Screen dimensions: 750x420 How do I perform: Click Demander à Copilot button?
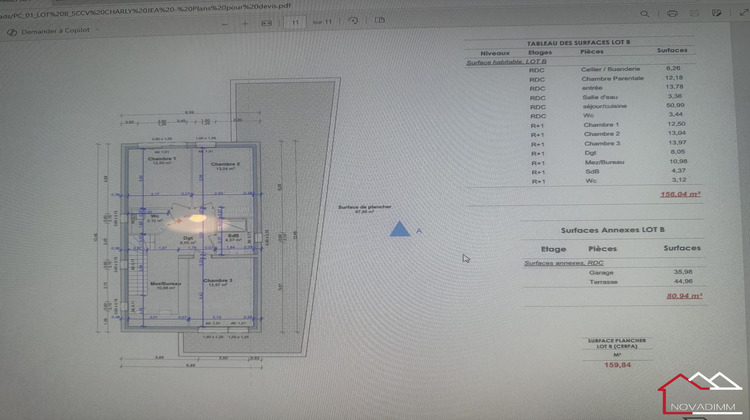click(x=49, y=31)
